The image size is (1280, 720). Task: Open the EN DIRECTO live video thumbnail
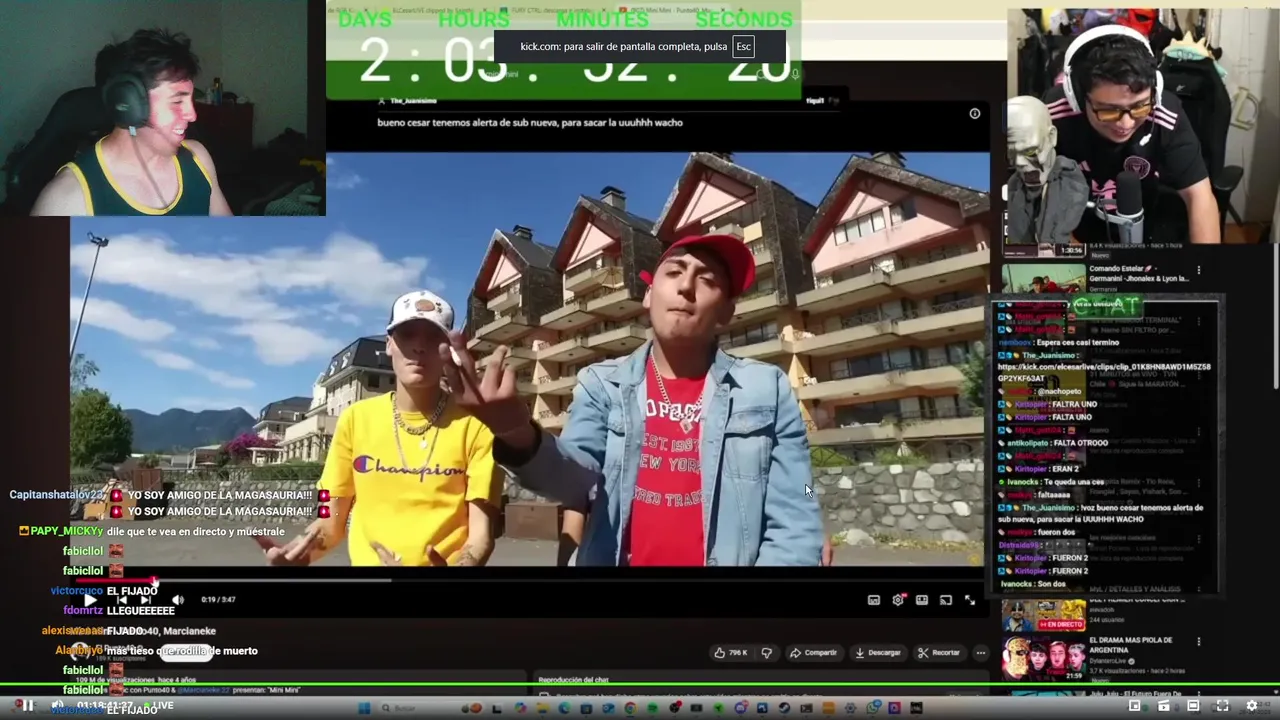pos(1043,616)
